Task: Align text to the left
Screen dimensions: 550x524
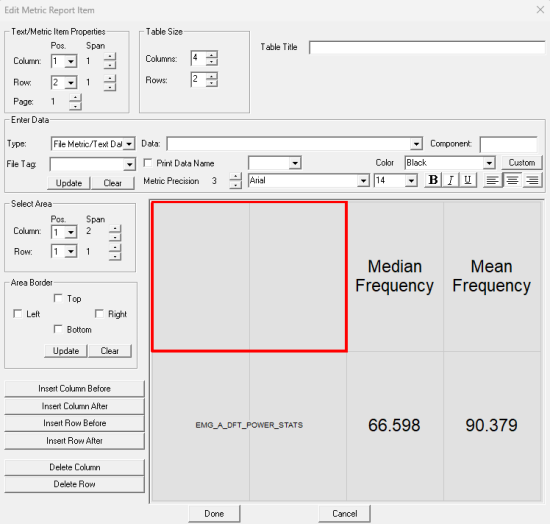Action: (492, 180)
